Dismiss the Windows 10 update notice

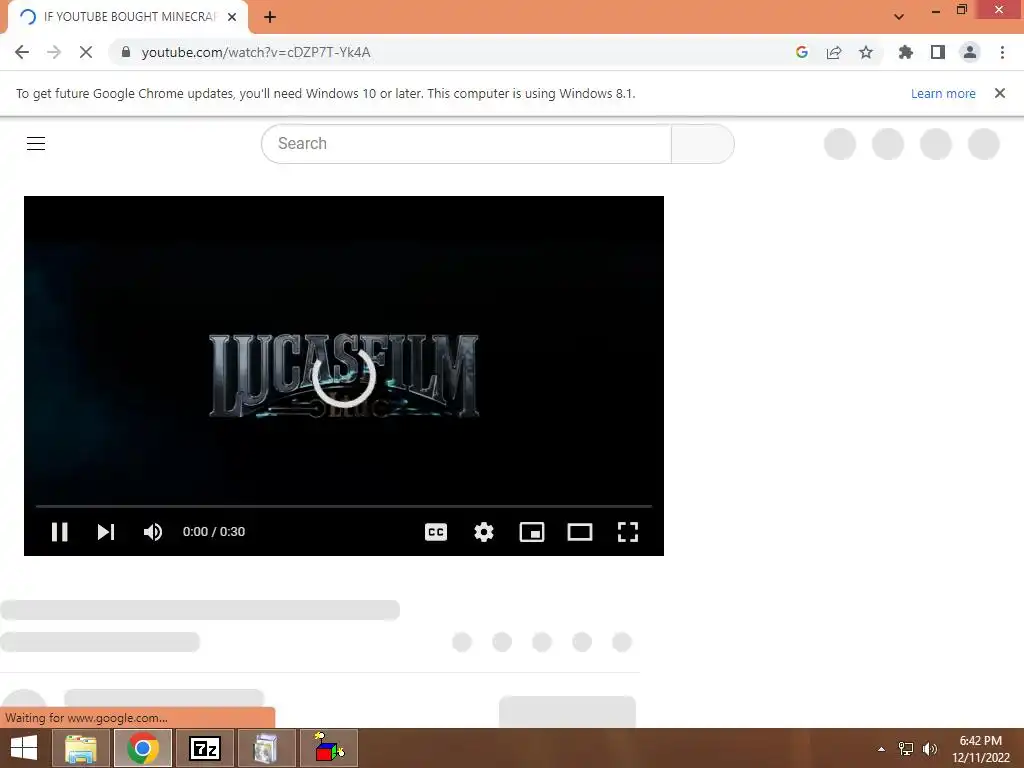pos(1000,93)
